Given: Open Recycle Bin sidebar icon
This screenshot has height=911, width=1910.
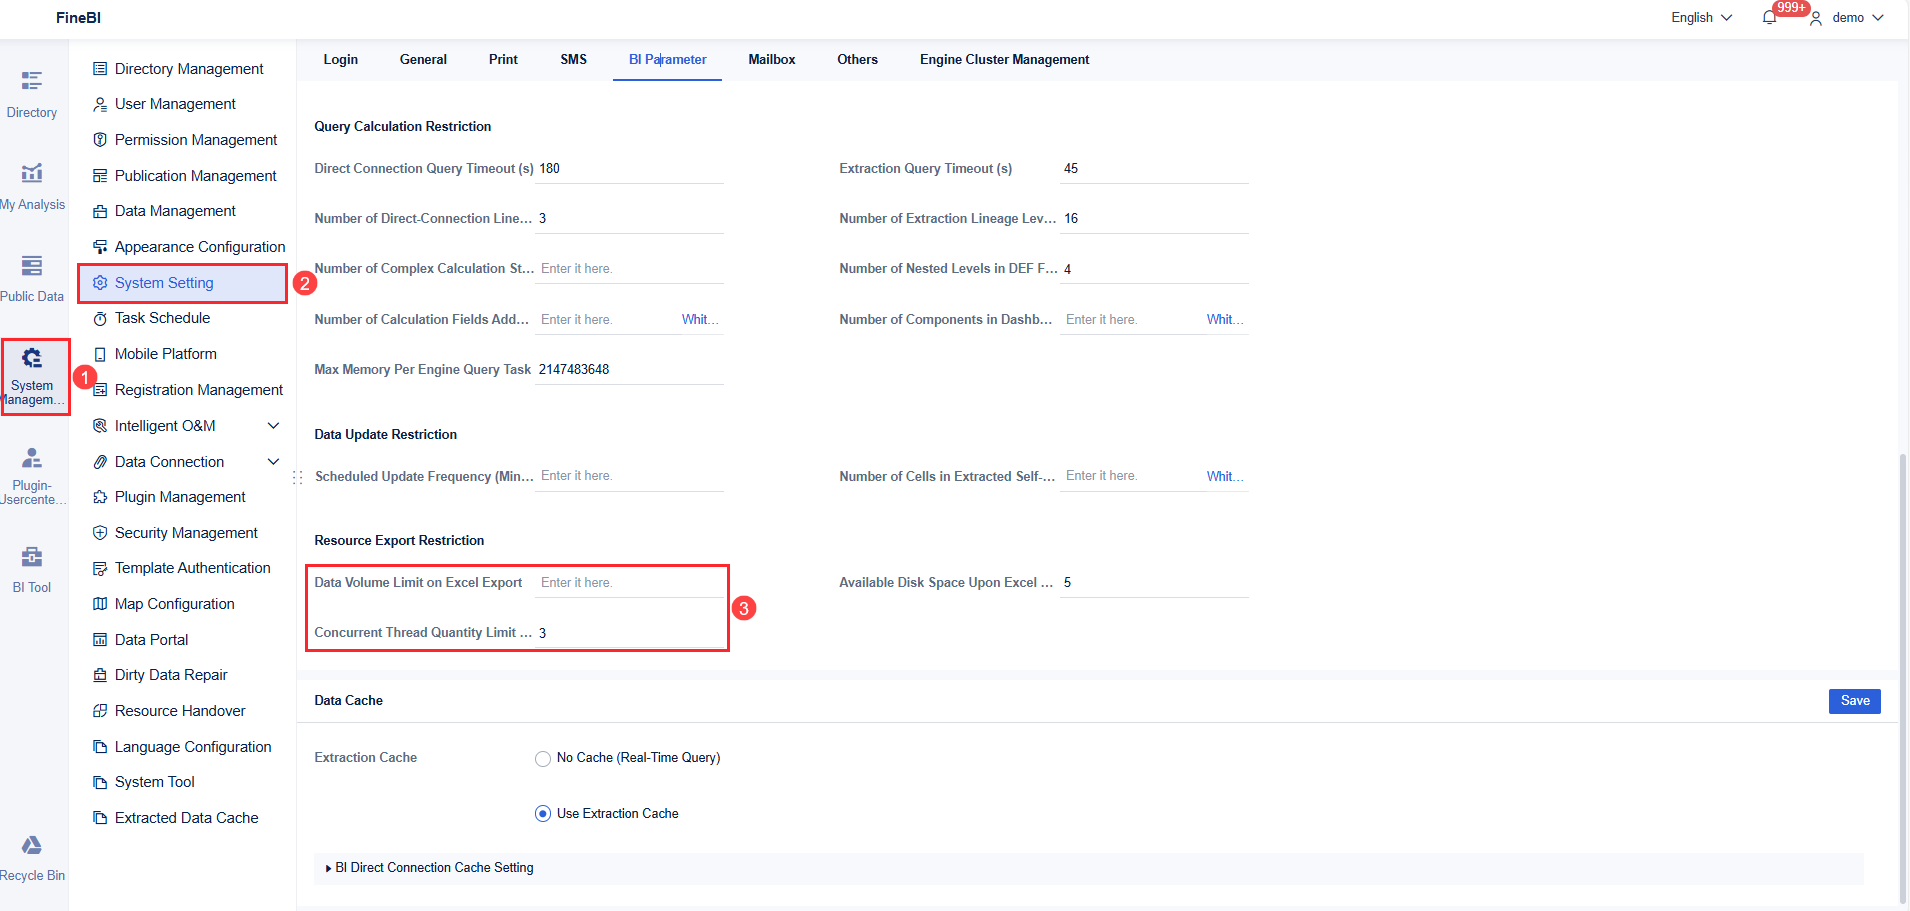Looking at the screenshot, I should click(x=32, y=845).
